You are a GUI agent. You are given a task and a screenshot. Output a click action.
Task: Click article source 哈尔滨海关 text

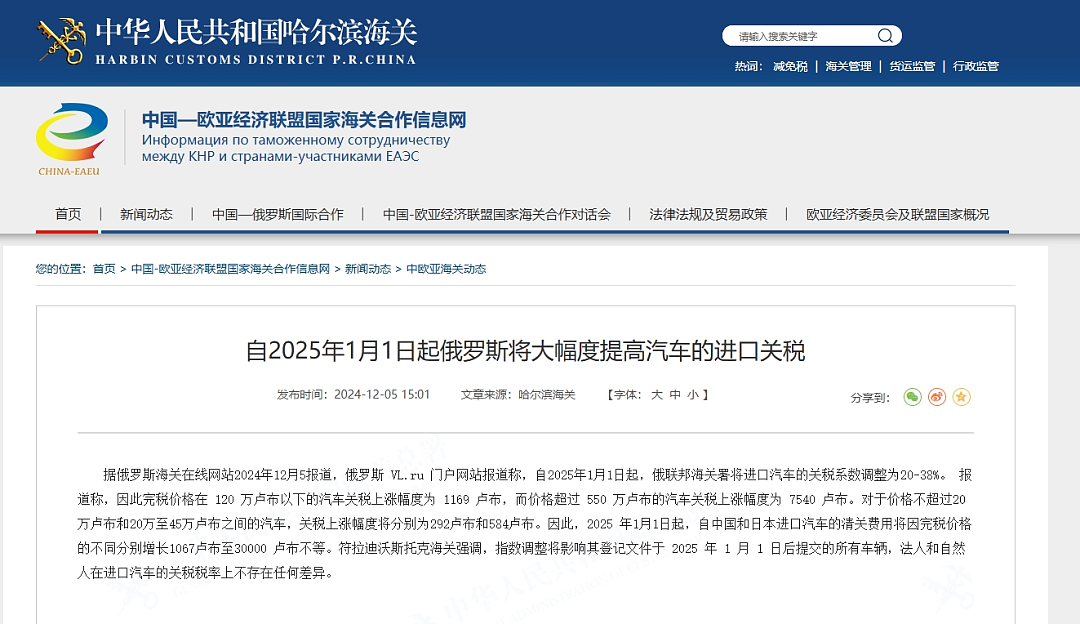pos(546,395)
